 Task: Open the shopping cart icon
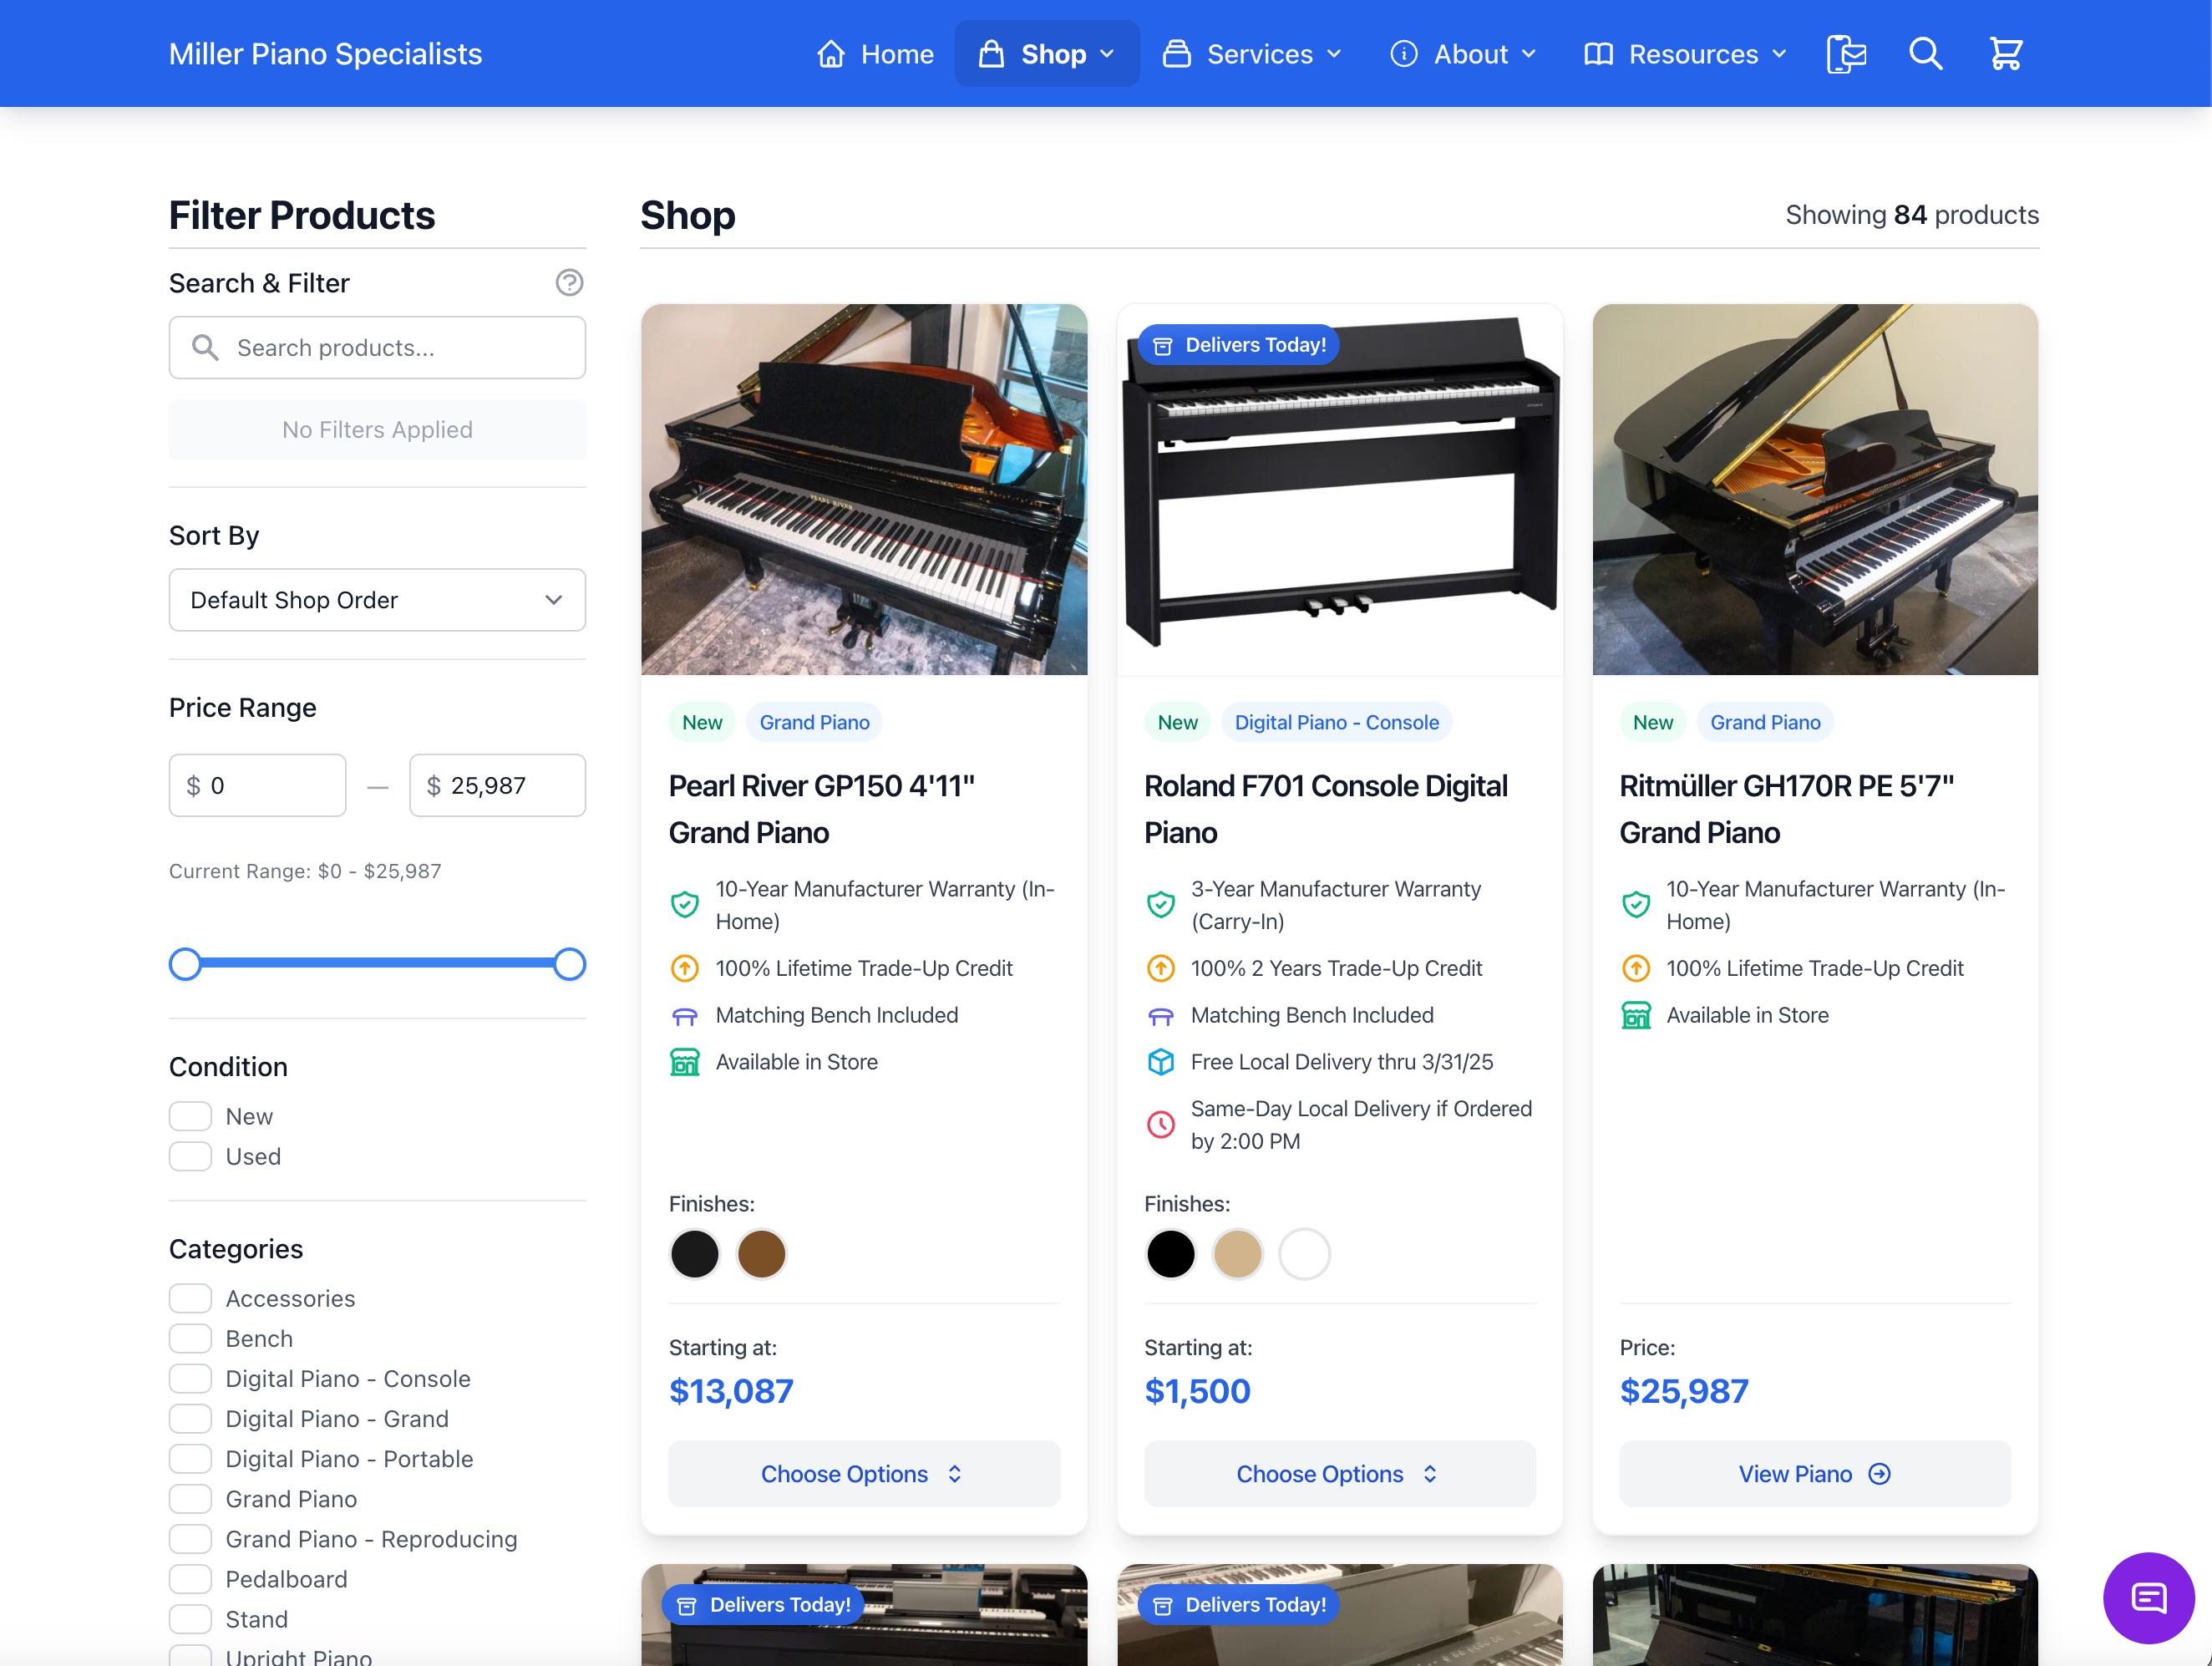pos(2006,54)
